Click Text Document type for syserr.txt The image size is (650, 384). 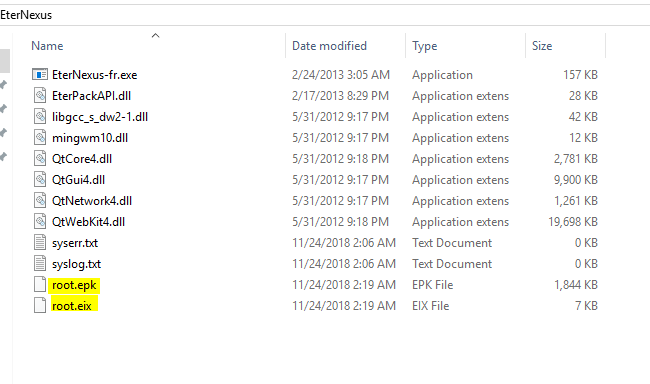coord(452,243)
